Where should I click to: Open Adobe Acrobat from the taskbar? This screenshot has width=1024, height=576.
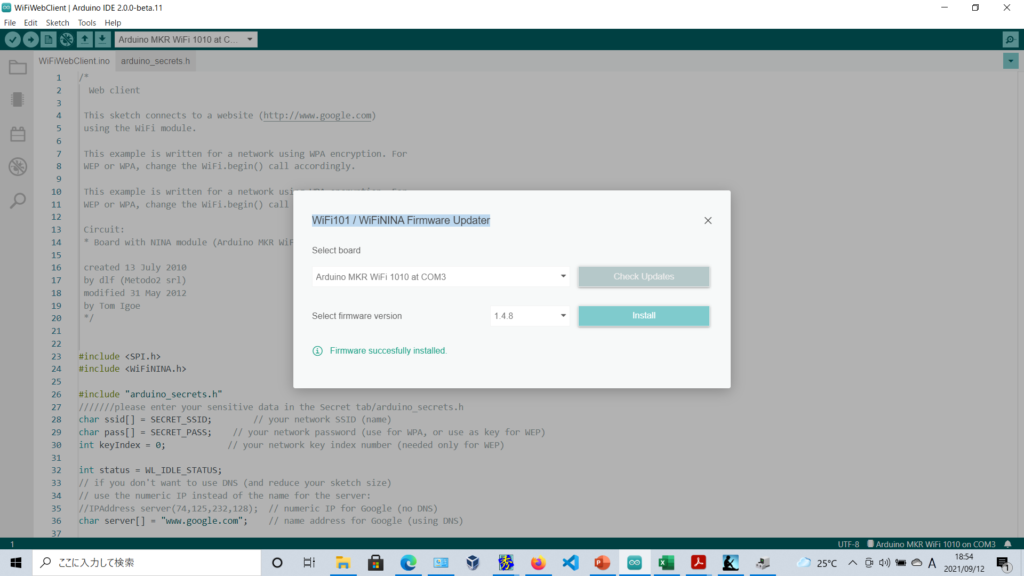click(x=698, y=562)
